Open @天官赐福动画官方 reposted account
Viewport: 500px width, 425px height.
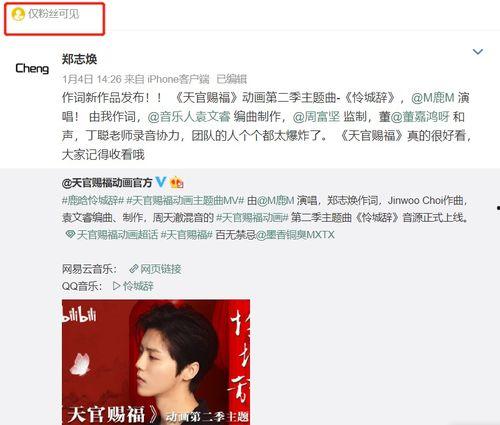coord(107,182)
